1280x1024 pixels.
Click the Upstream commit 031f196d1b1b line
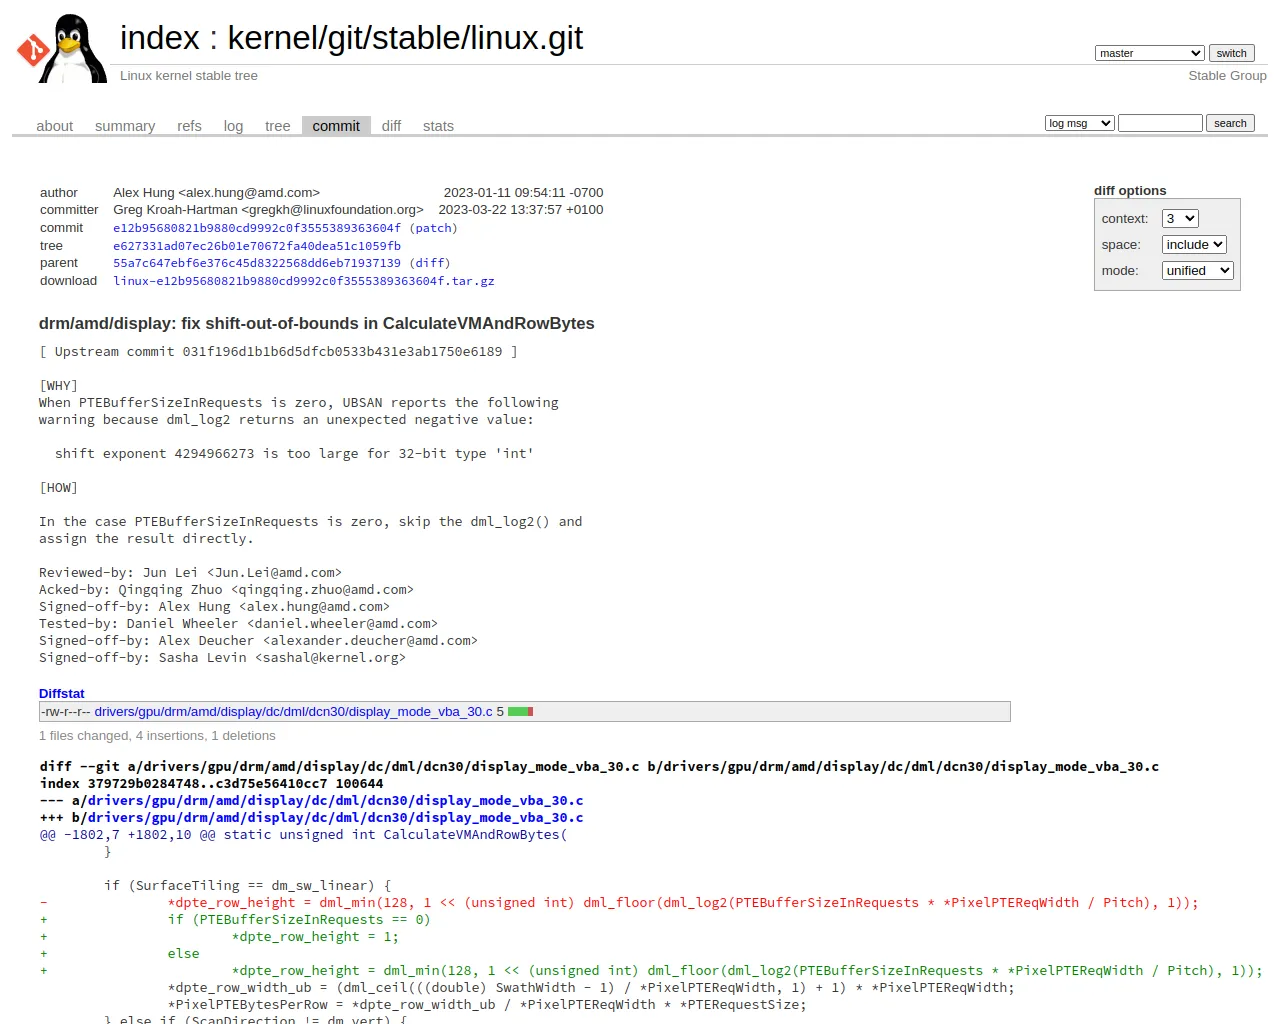click(x=278, y=352)
